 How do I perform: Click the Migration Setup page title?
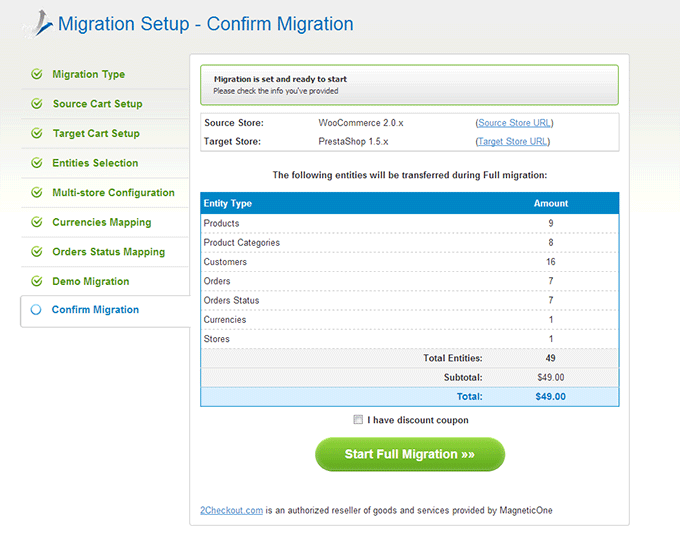coord(206,23)
